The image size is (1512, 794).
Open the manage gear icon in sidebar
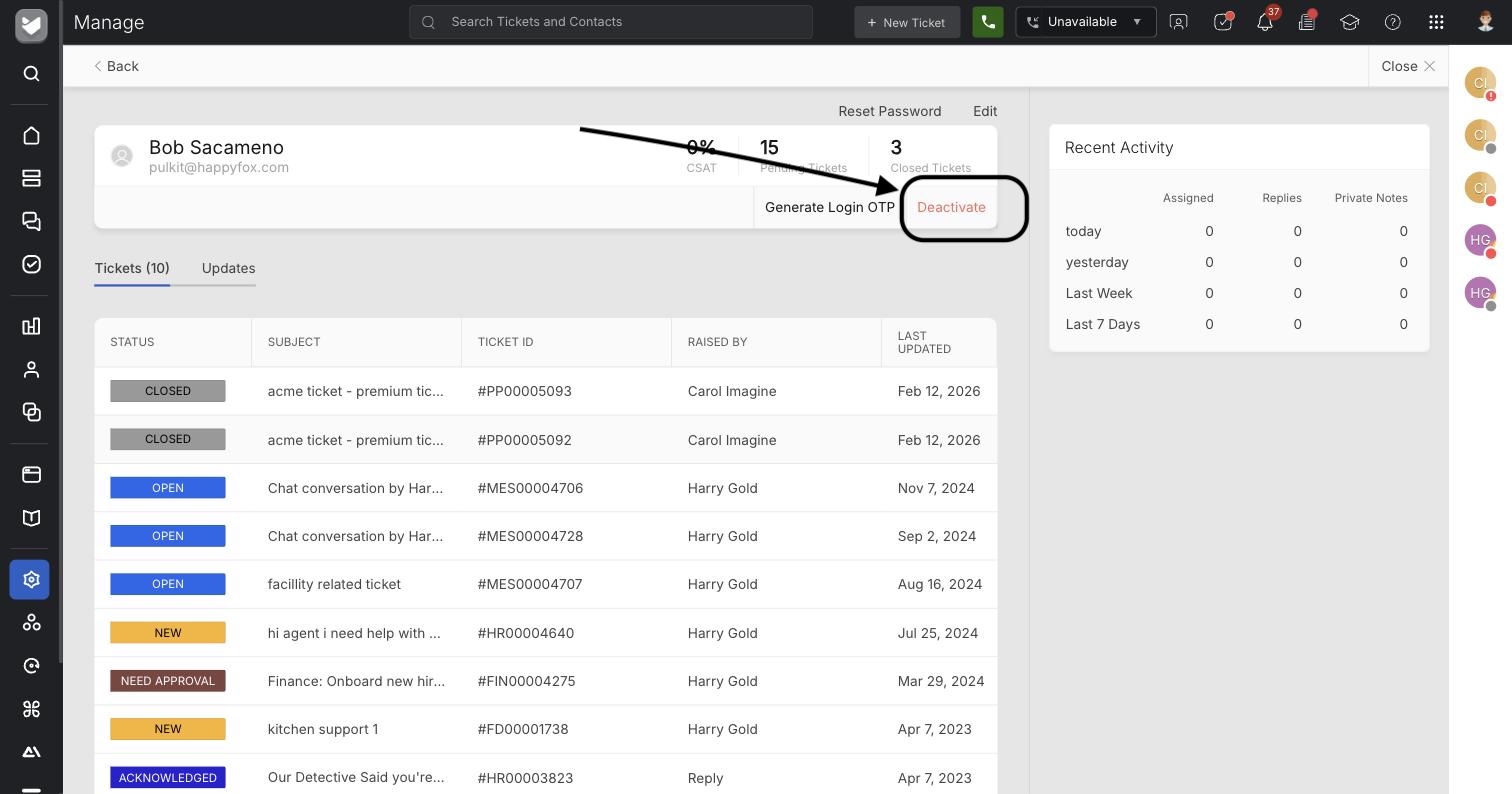(x=30, y=579)
